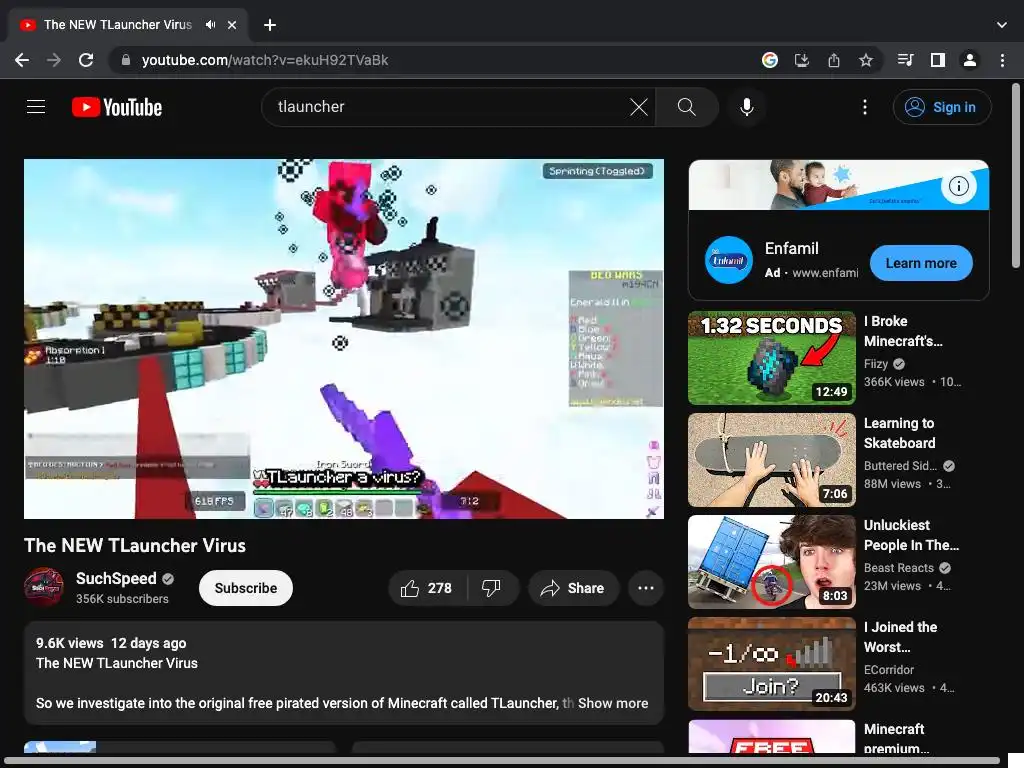This screenshot has height=768, width=1024.
Task: Open the browser profile icon
Action: (x=970, y=60)
